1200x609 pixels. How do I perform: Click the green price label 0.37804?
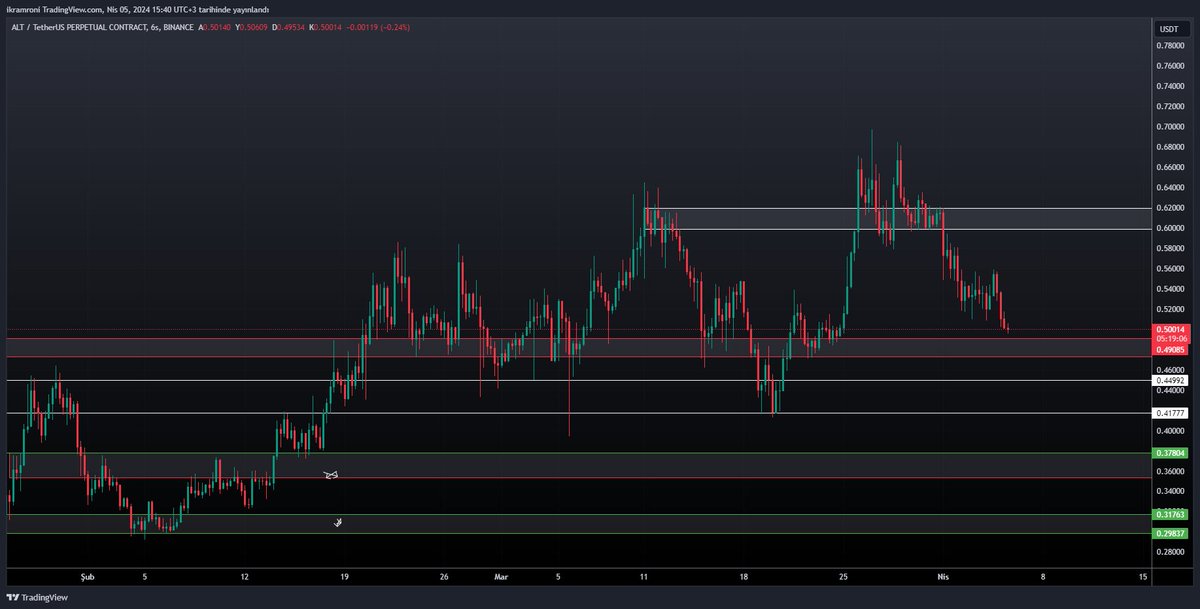(x=1169, y=452)
